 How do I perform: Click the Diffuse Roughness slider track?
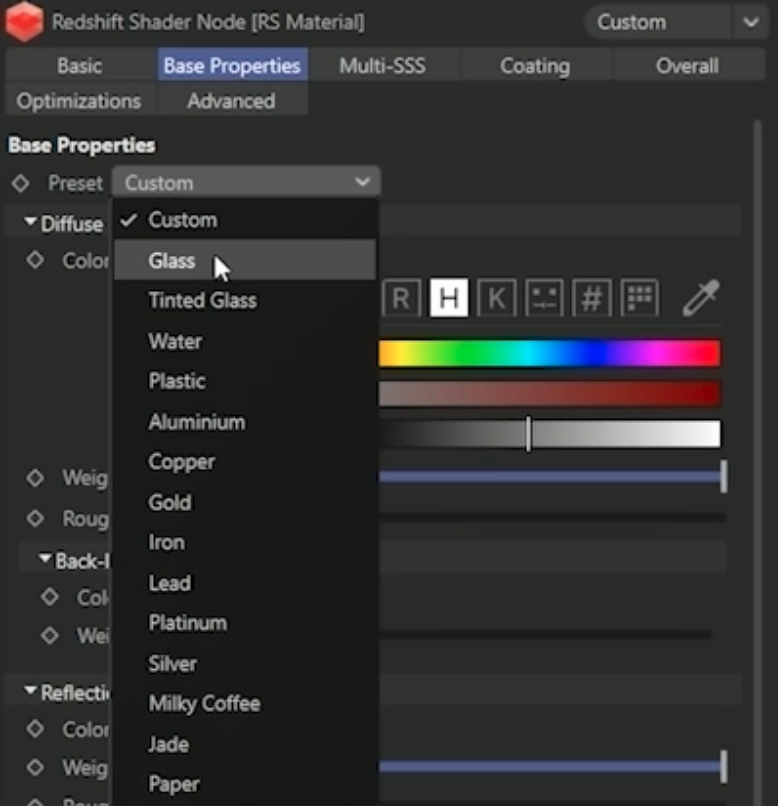pyautogui.click(x=552, y=517)
